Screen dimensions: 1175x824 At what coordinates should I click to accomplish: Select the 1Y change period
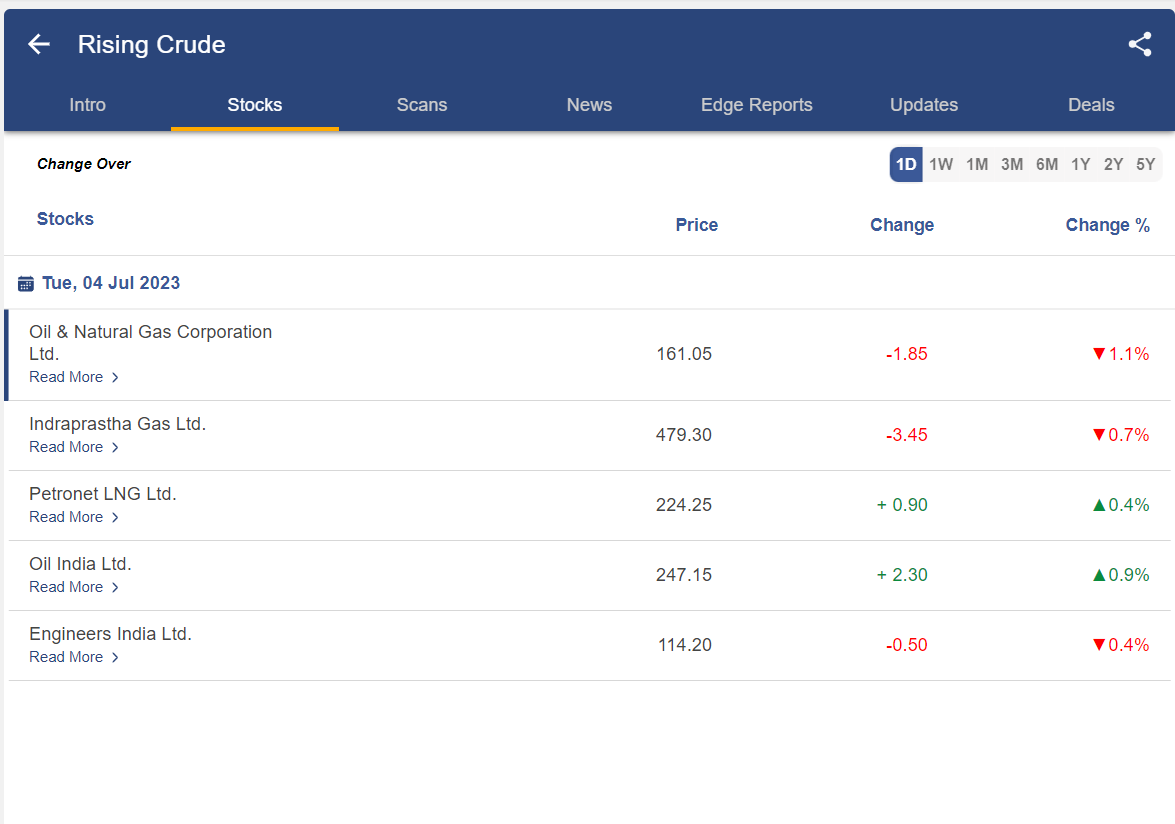(x=1081, y=164)
